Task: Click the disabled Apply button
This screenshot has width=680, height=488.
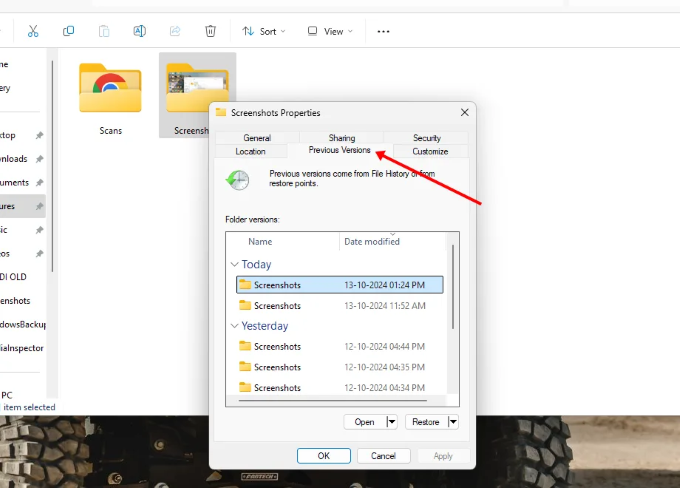Action: coord(443,456)
